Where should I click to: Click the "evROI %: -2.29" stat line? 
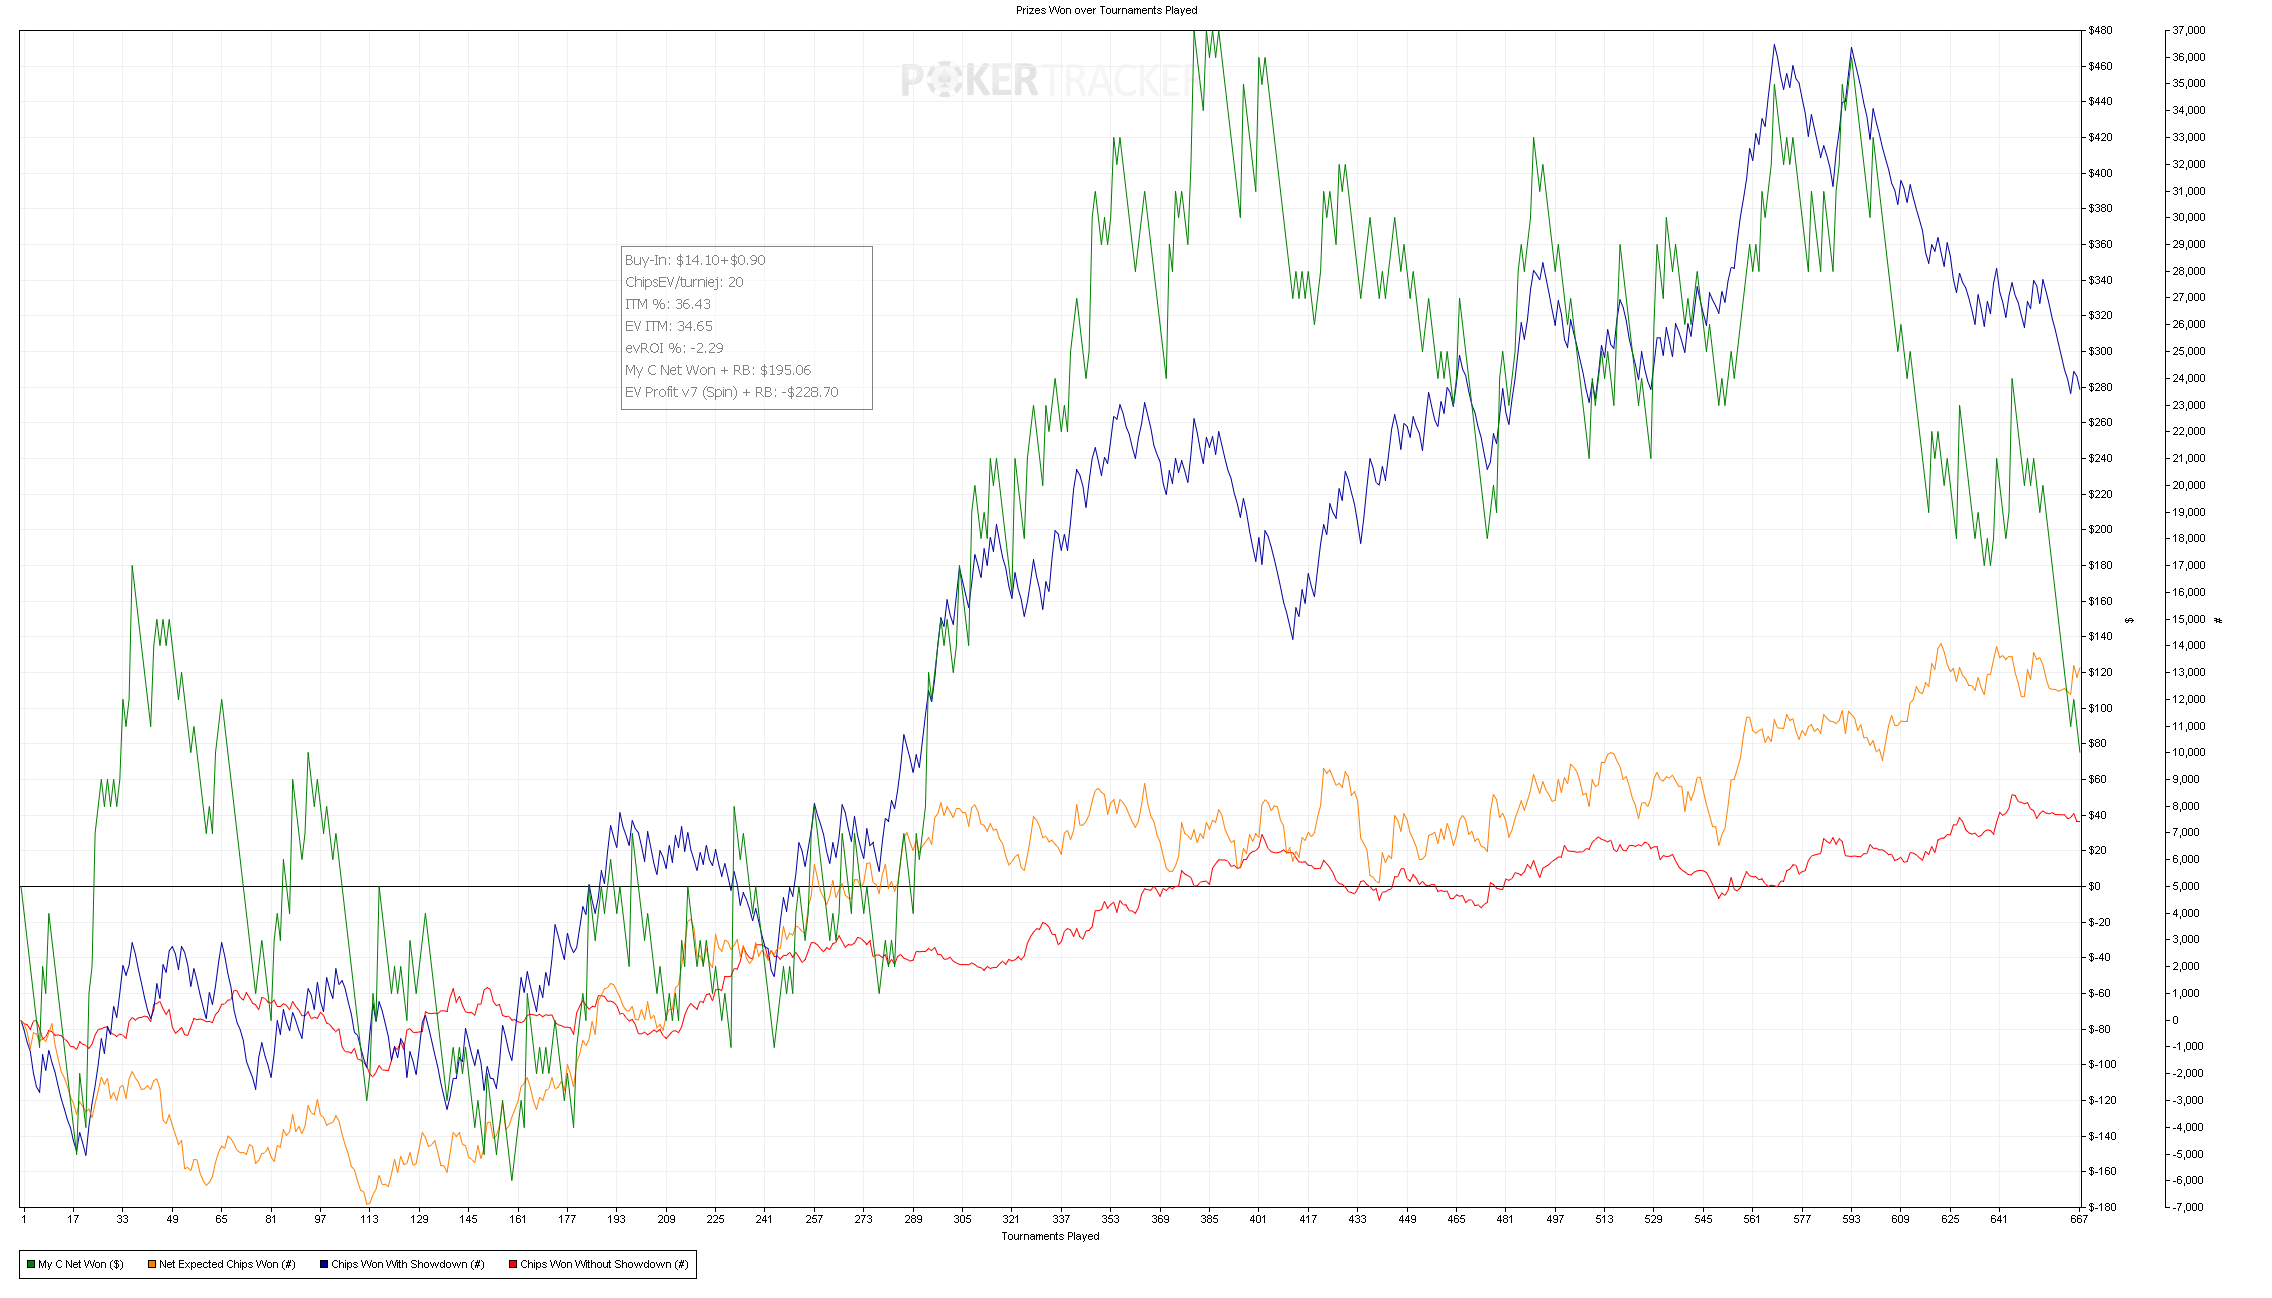click(674, 348)
